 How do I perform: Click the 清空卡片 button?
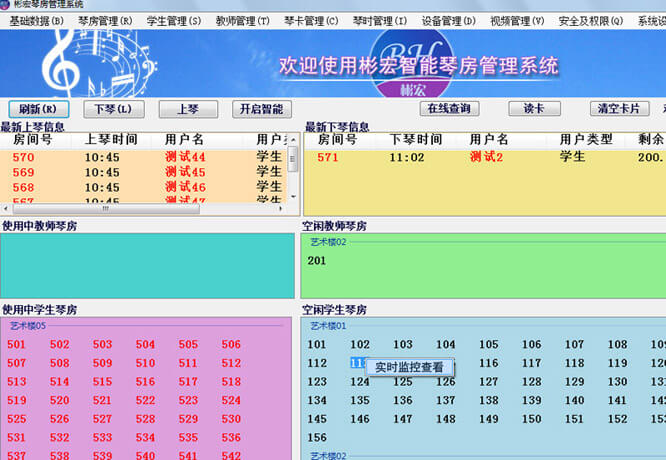617,109
